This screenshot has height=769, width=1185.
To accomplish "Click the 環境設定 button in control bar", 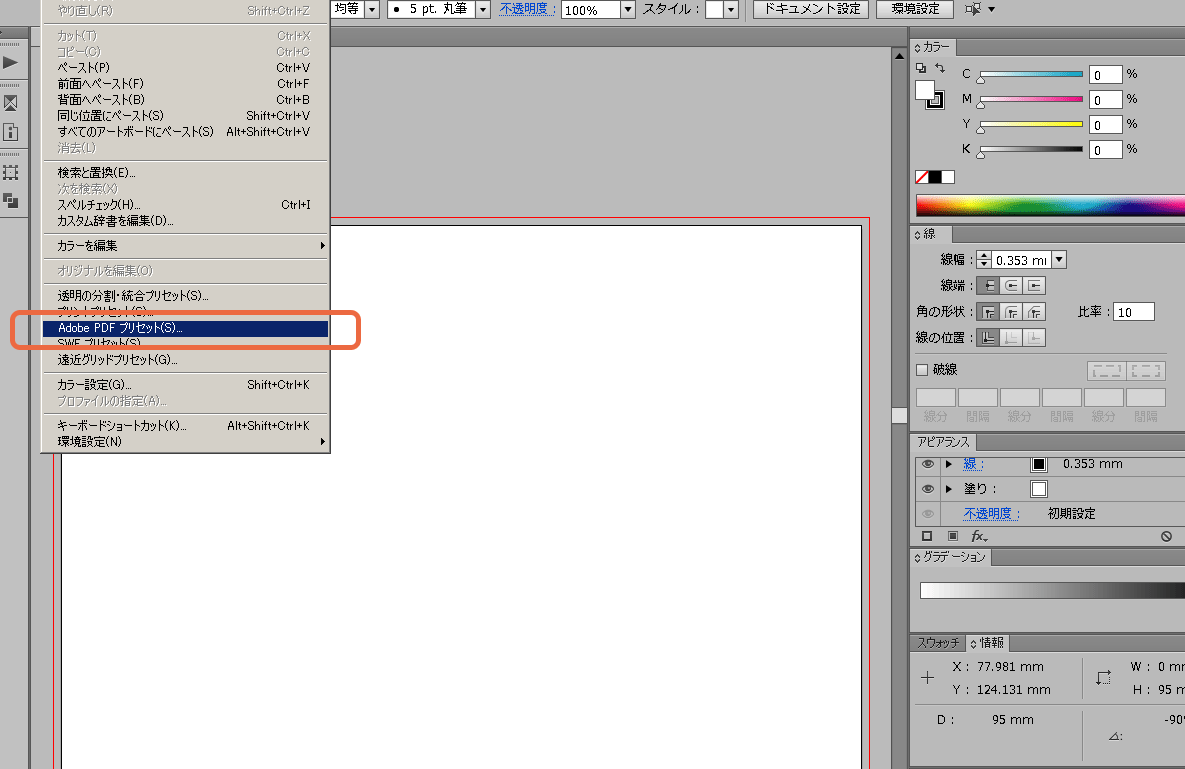I will pyautogui.click(x=915, y=9).
